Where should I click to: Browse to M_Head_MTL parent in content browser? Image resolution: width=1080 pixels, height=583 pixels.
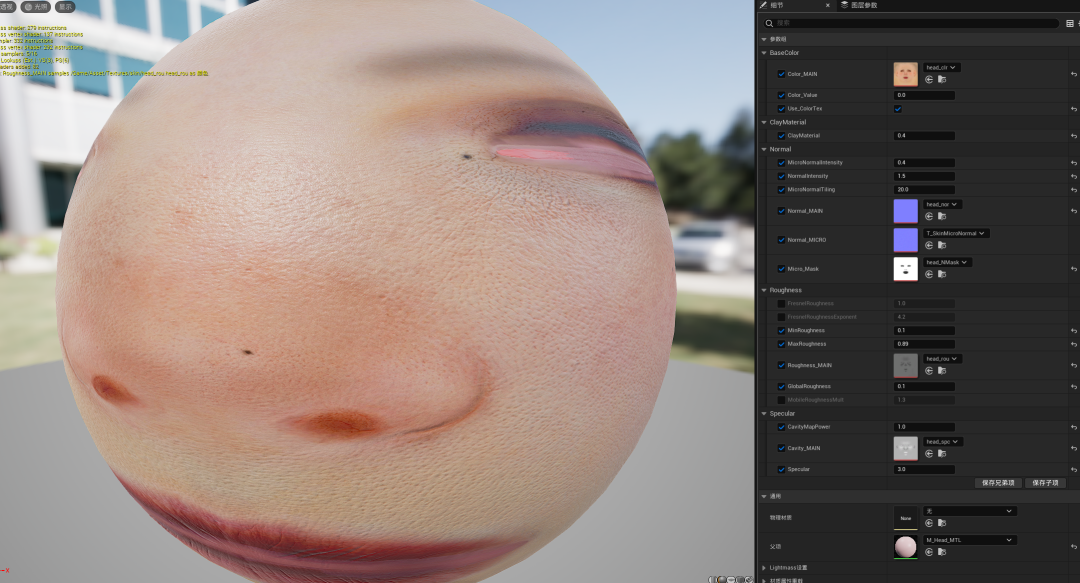942,552
